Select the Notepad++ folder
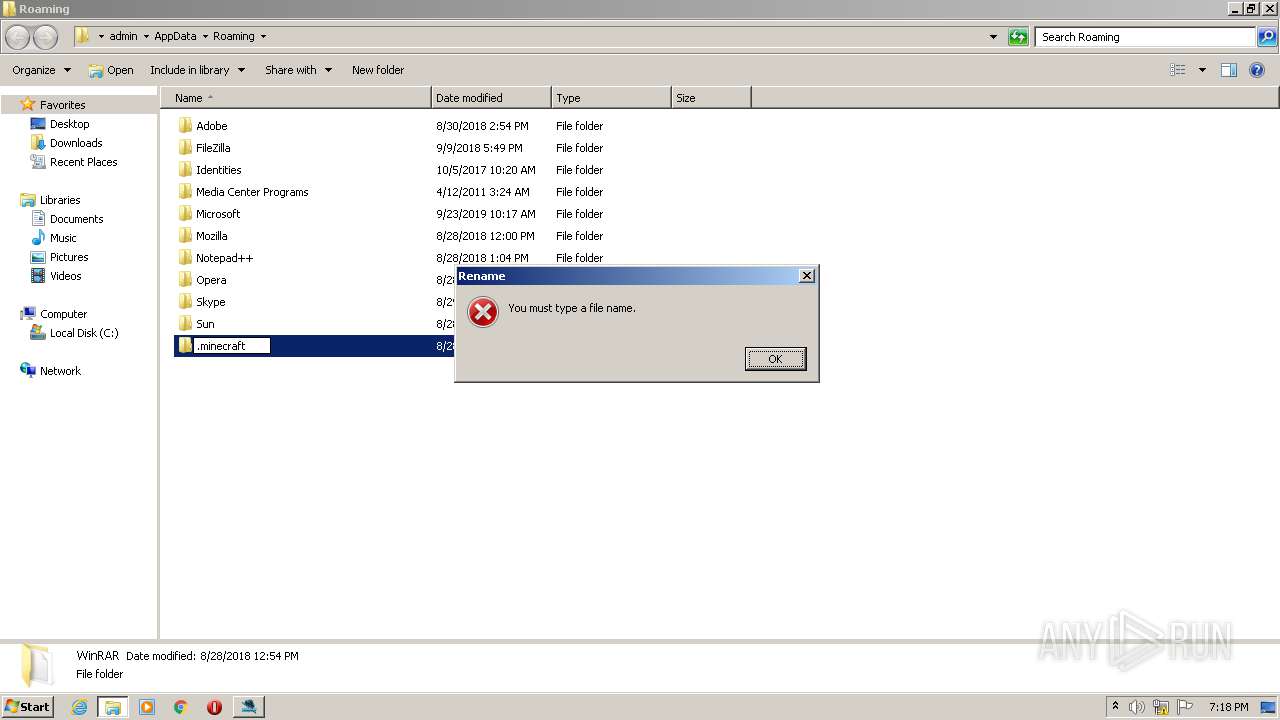The height and width of the screenshot is (720, 1280). [224, 258]
